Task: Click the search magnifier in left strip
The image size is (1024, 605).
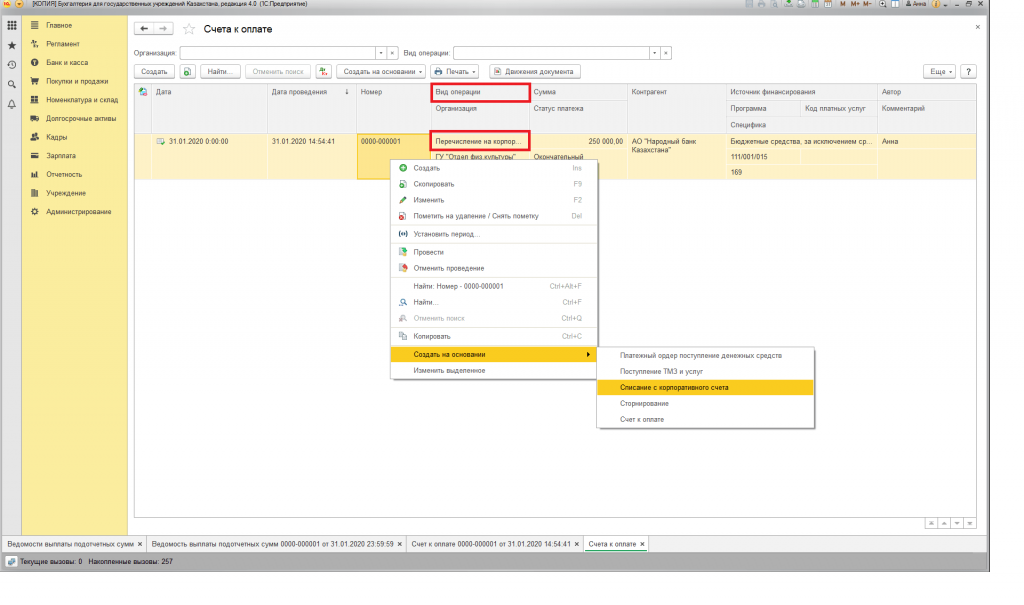Action: (11, 84)
